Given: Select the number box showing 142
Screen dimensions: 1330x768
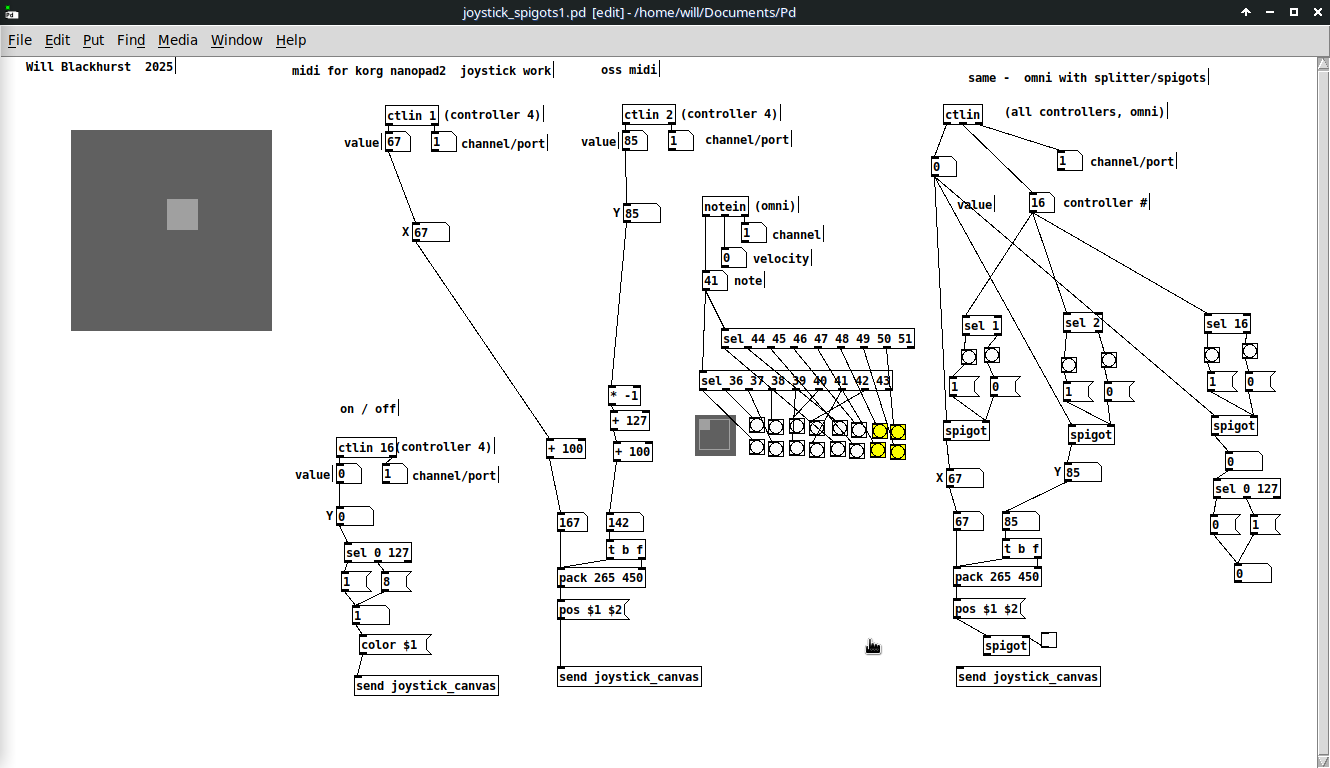Looking at the screenshot, I should [x=624, y=522].
